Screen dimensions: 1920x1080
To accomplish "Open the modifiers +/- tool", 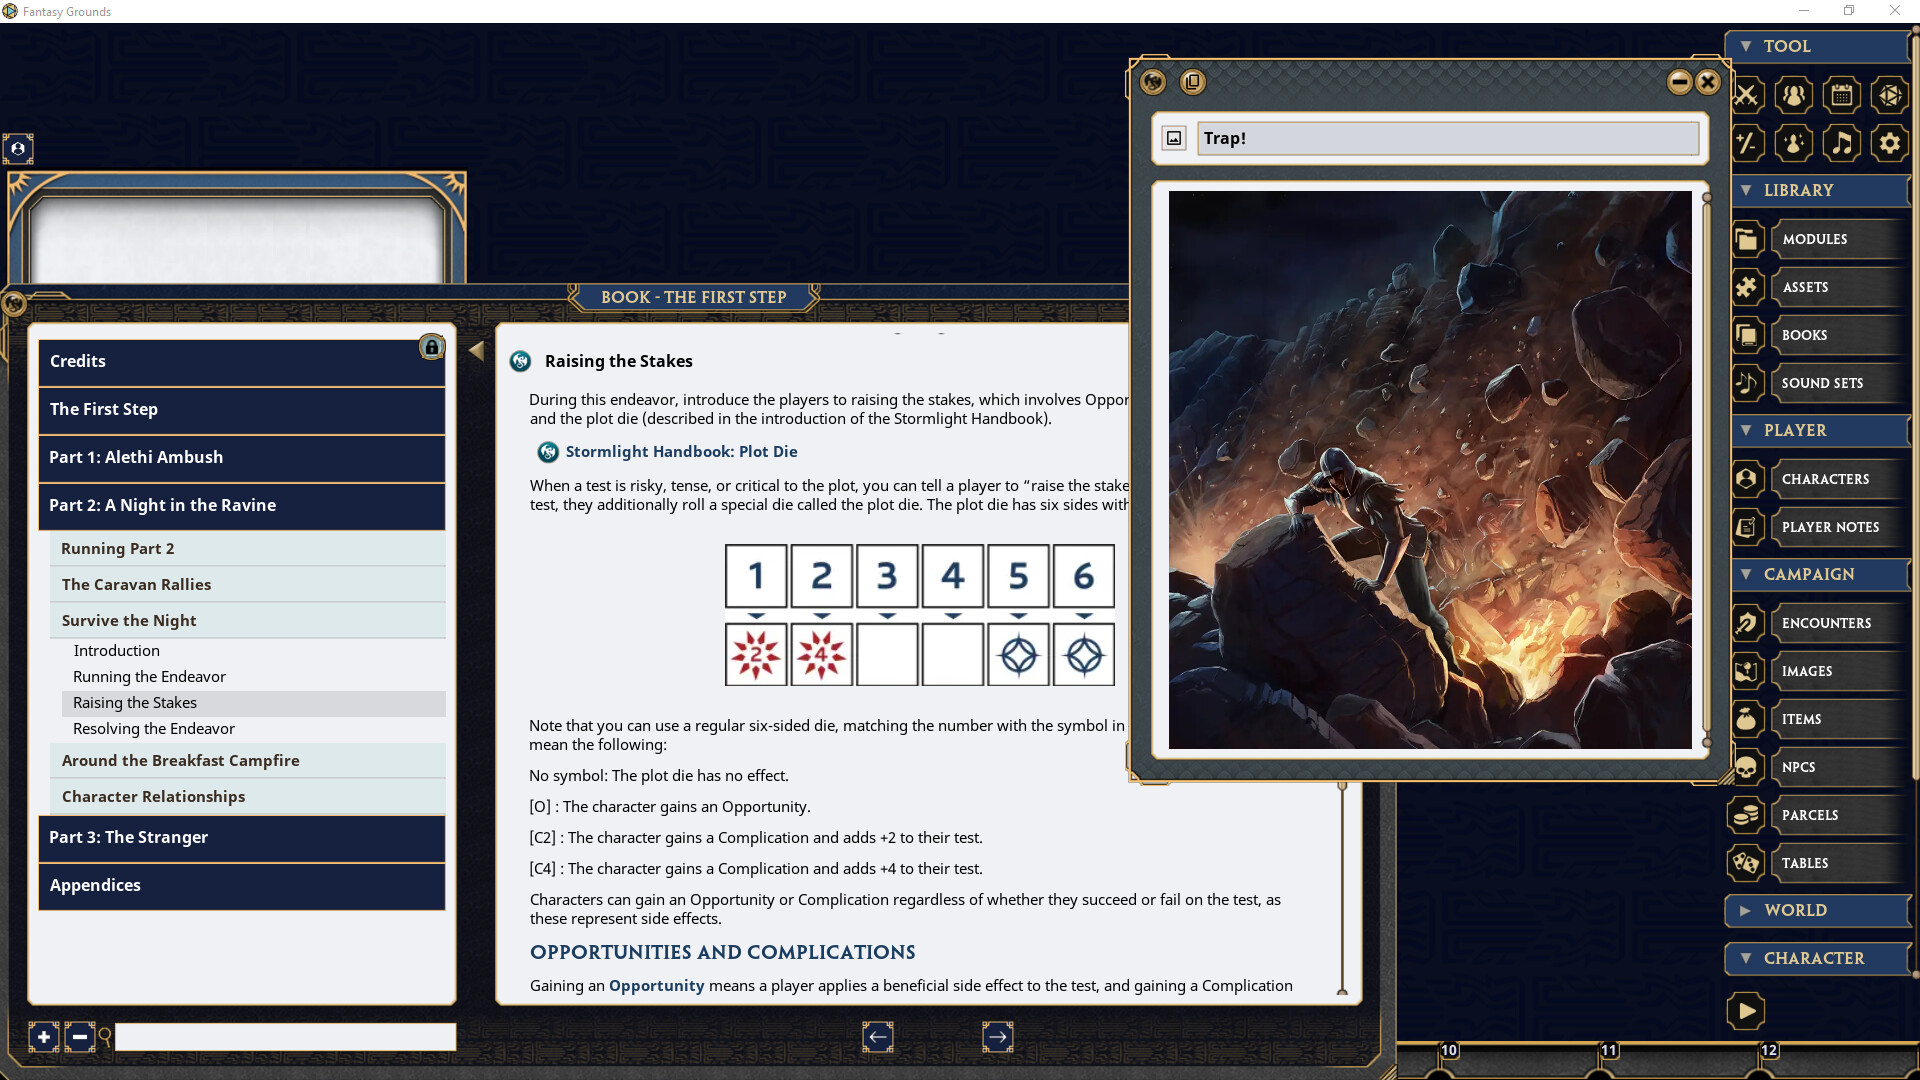I will (1747, 143).
